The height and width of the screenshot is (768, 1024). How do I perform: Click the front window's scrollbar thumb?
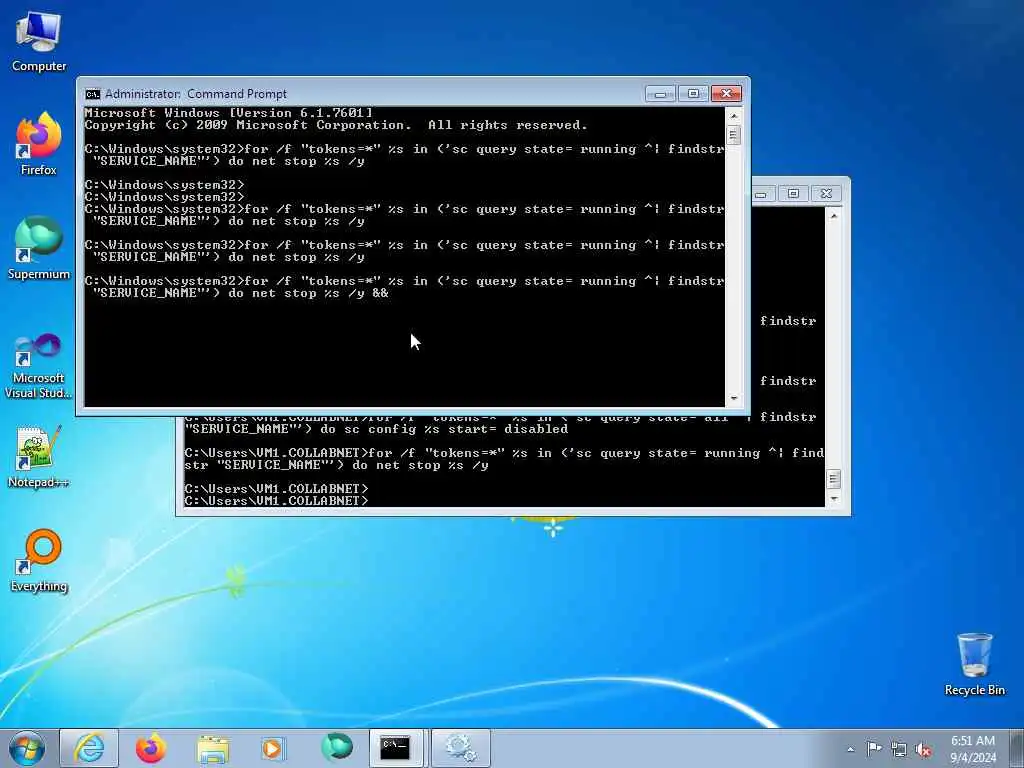(733, 135)
